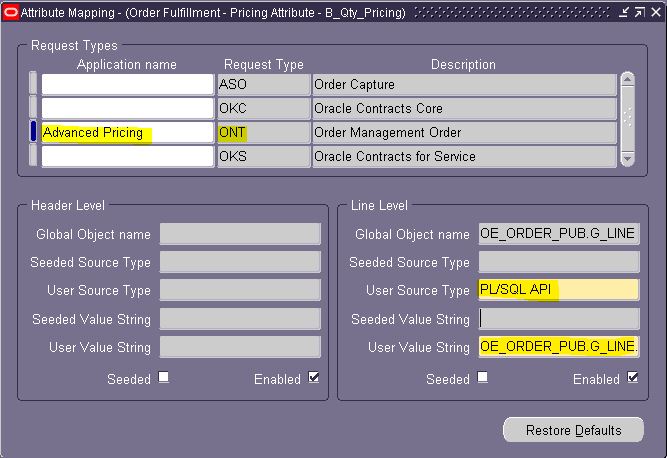Screen dimensions: 667x458
Task: Toggle the Line Level Enabled checkbox
Action: tap(633, 377)
